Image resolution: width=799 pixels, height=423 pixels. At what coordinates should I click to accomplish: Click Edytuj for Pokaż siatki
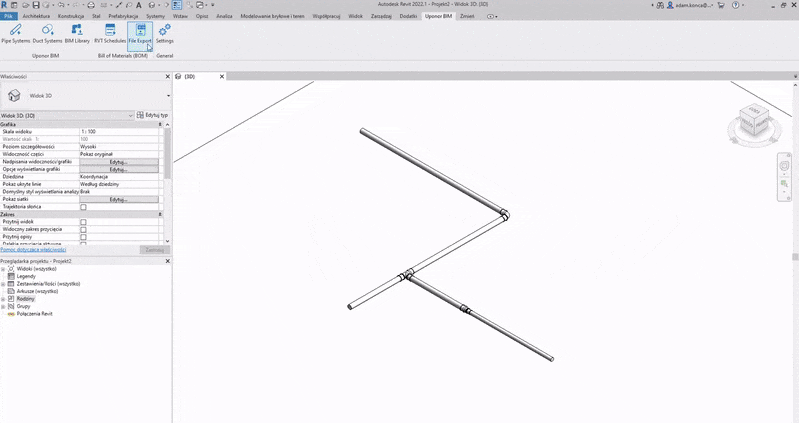[x=119, y=200]
